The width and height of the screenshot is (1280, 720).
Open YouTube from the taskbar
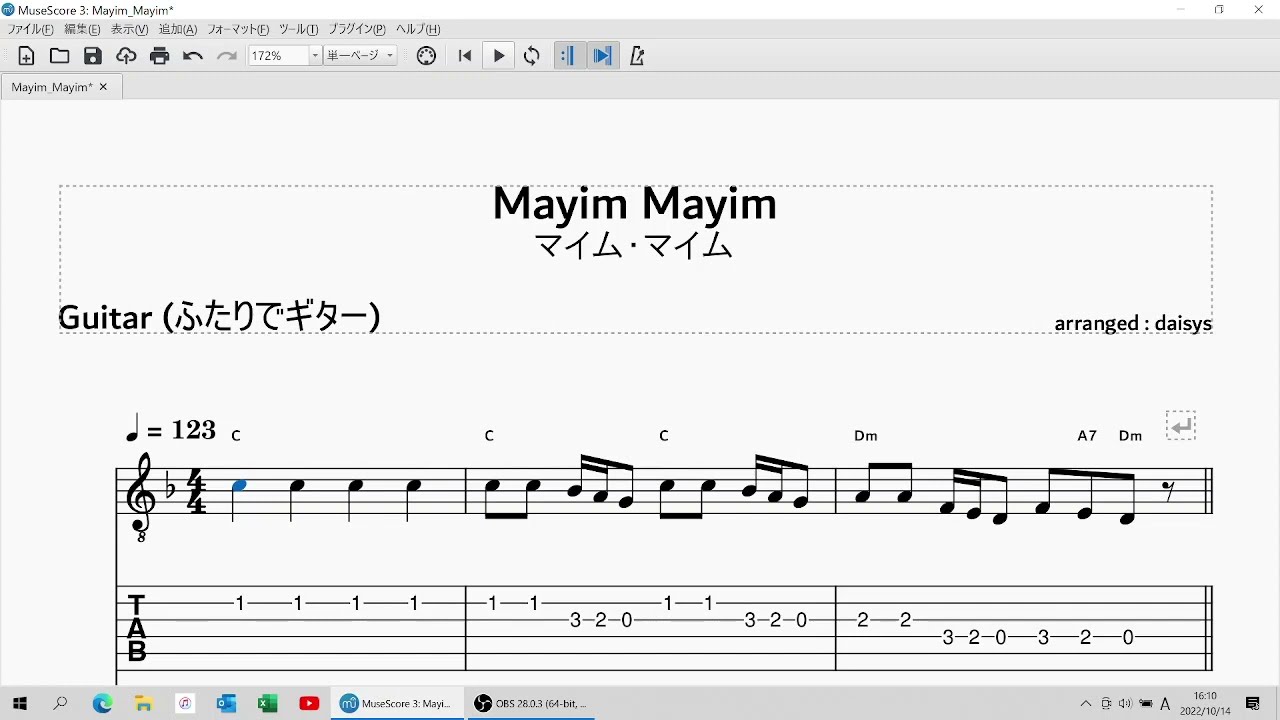[309, 704]
